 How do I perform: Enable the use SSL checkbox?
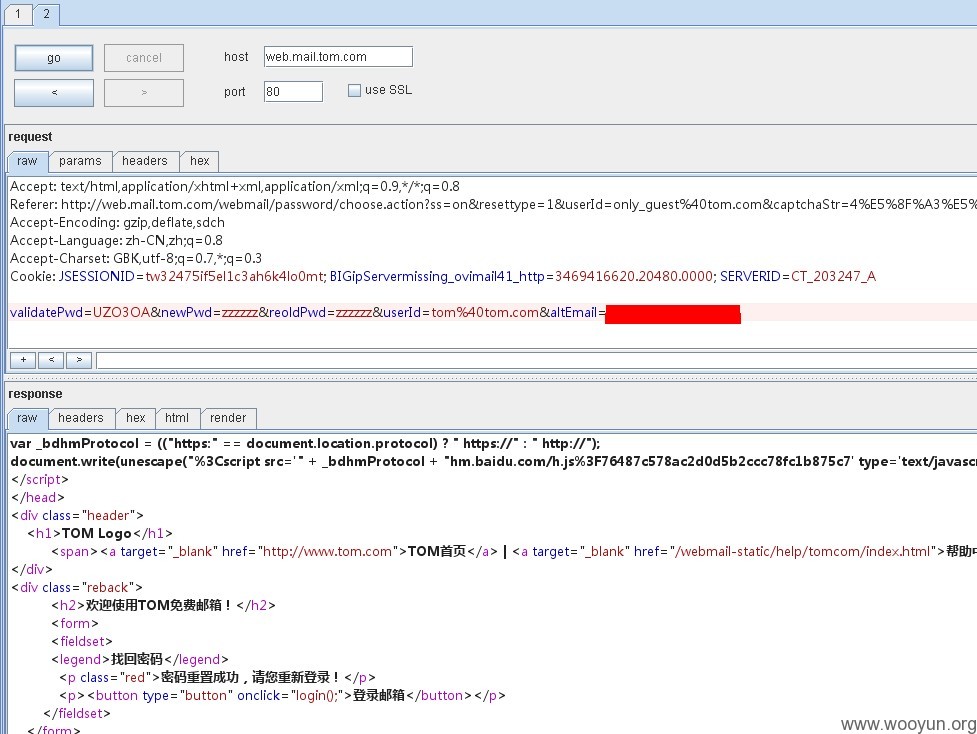355,90
